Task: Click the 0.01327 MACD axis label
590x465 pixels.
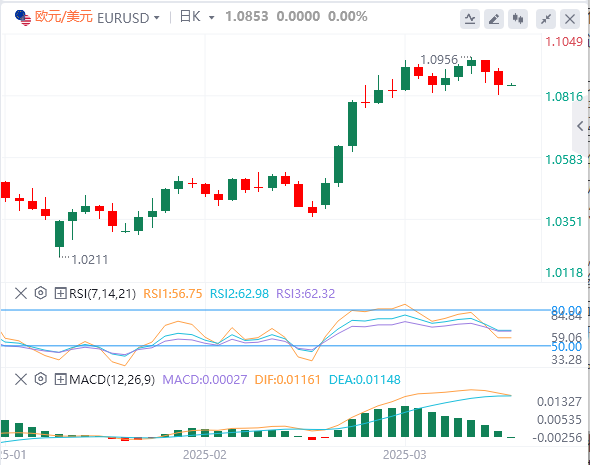Action: (x=559, y=401)
